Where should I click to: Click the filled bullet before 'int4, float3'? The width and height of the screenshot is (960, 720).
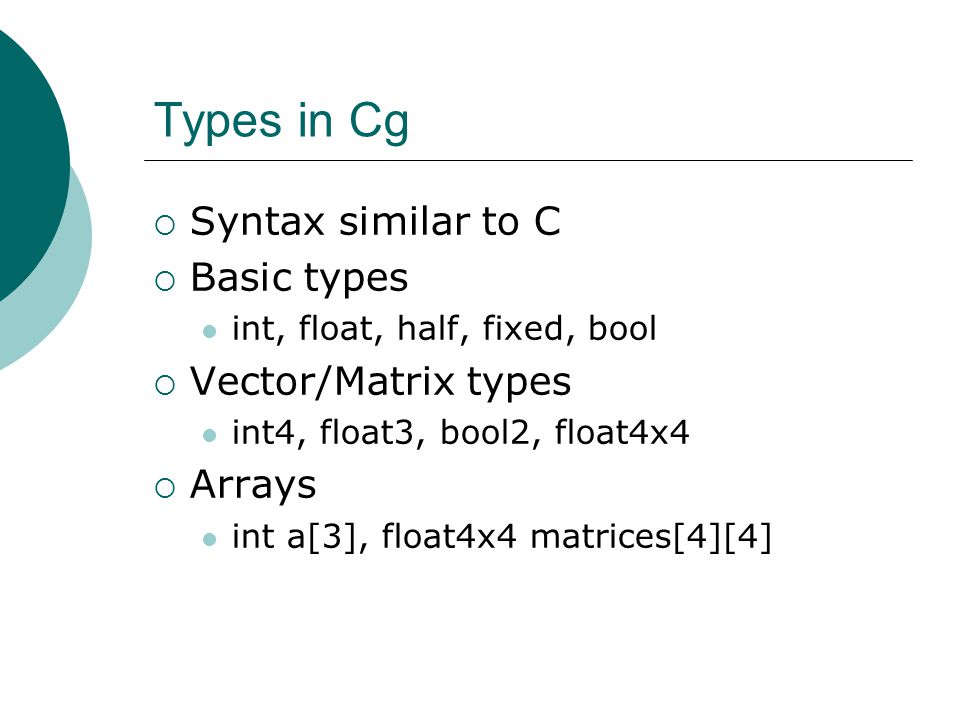click(209, 435)
